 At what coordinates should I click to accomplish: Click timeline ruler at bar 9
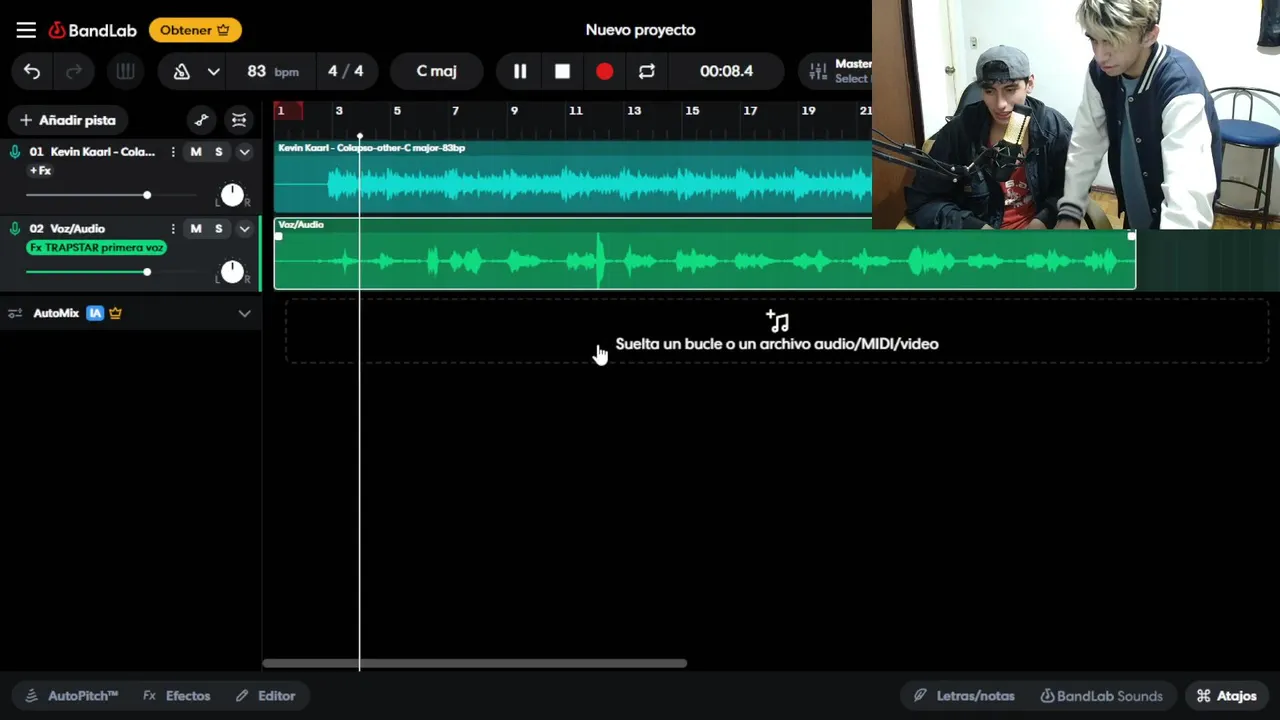514,111
